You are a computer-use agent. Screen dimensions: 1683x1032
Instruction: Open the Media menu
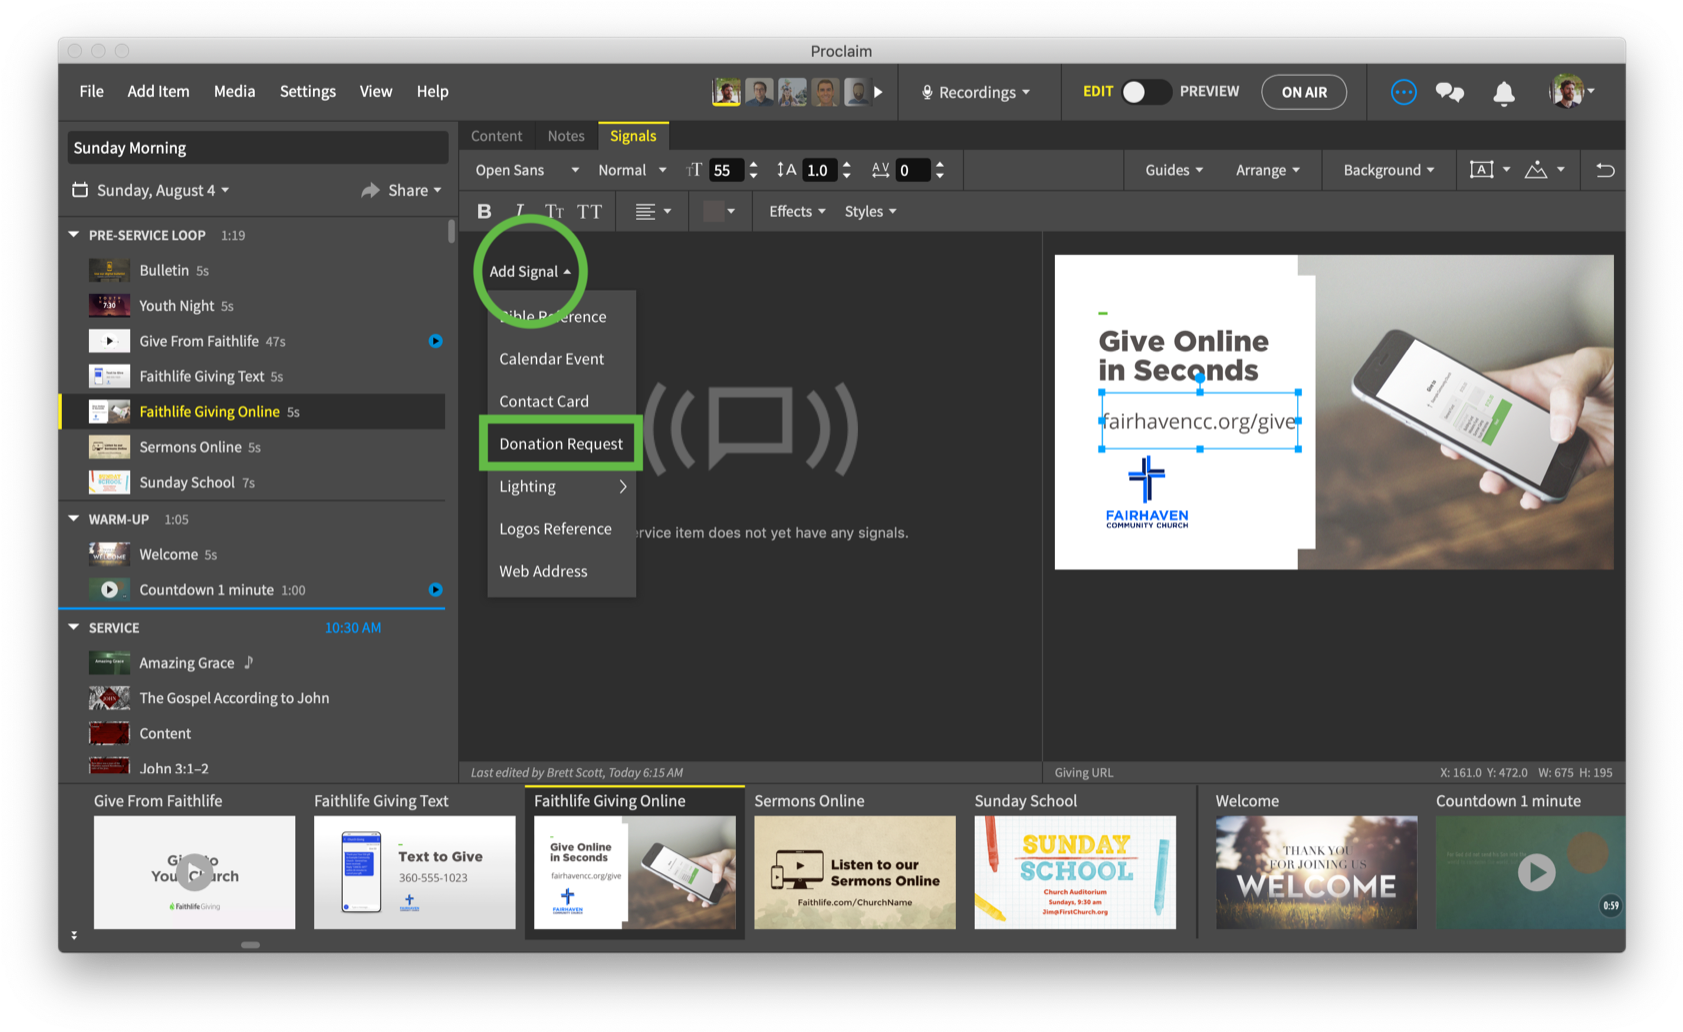(x=234, y=91)
